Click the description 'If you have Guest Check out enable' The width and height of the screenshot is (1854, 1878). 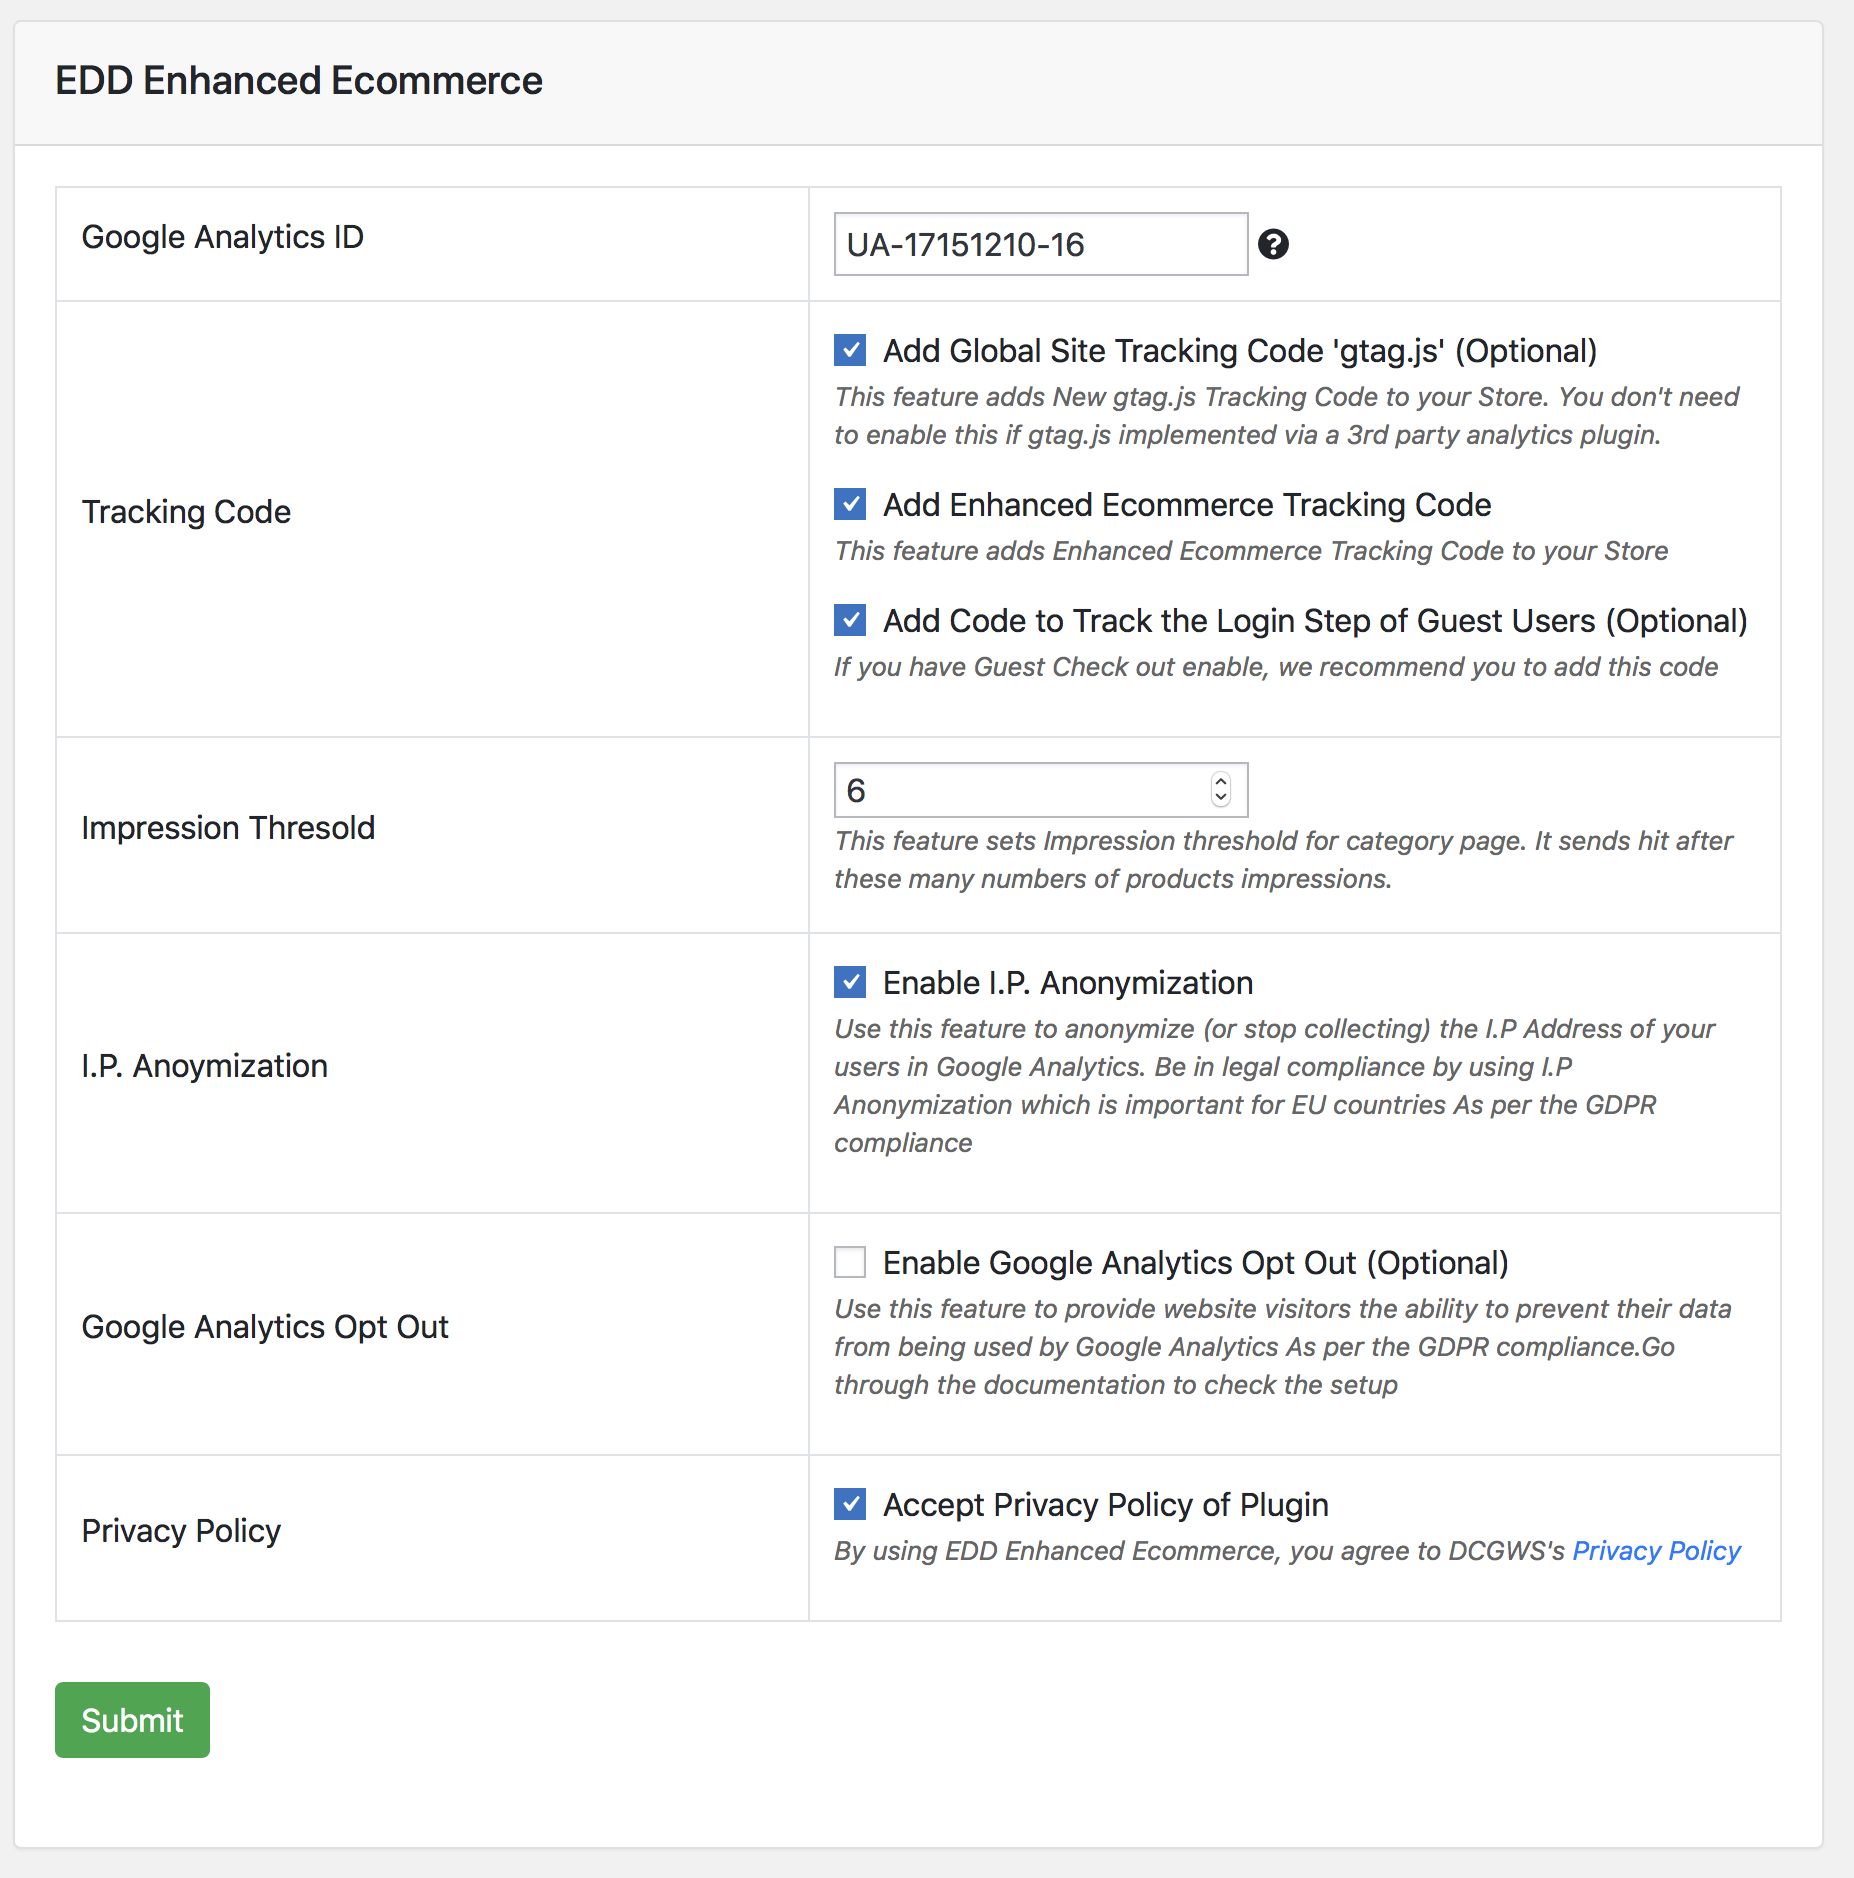click(1276, 667)
